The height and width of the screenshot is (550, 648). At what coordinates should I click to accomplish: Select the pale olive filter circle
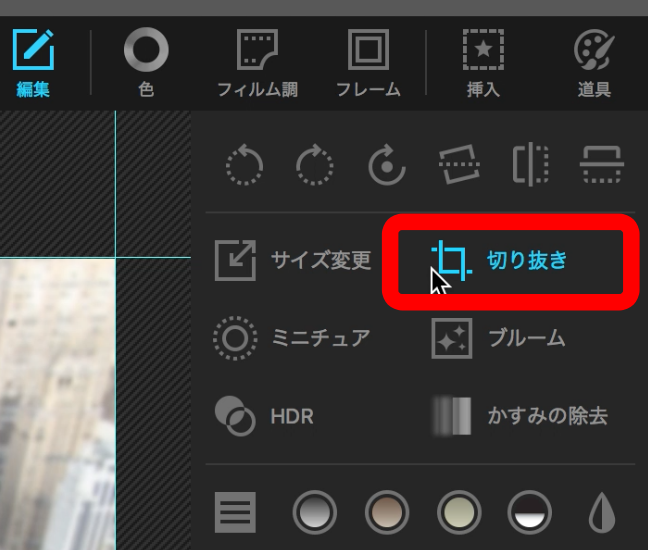(x=459, y=512)
